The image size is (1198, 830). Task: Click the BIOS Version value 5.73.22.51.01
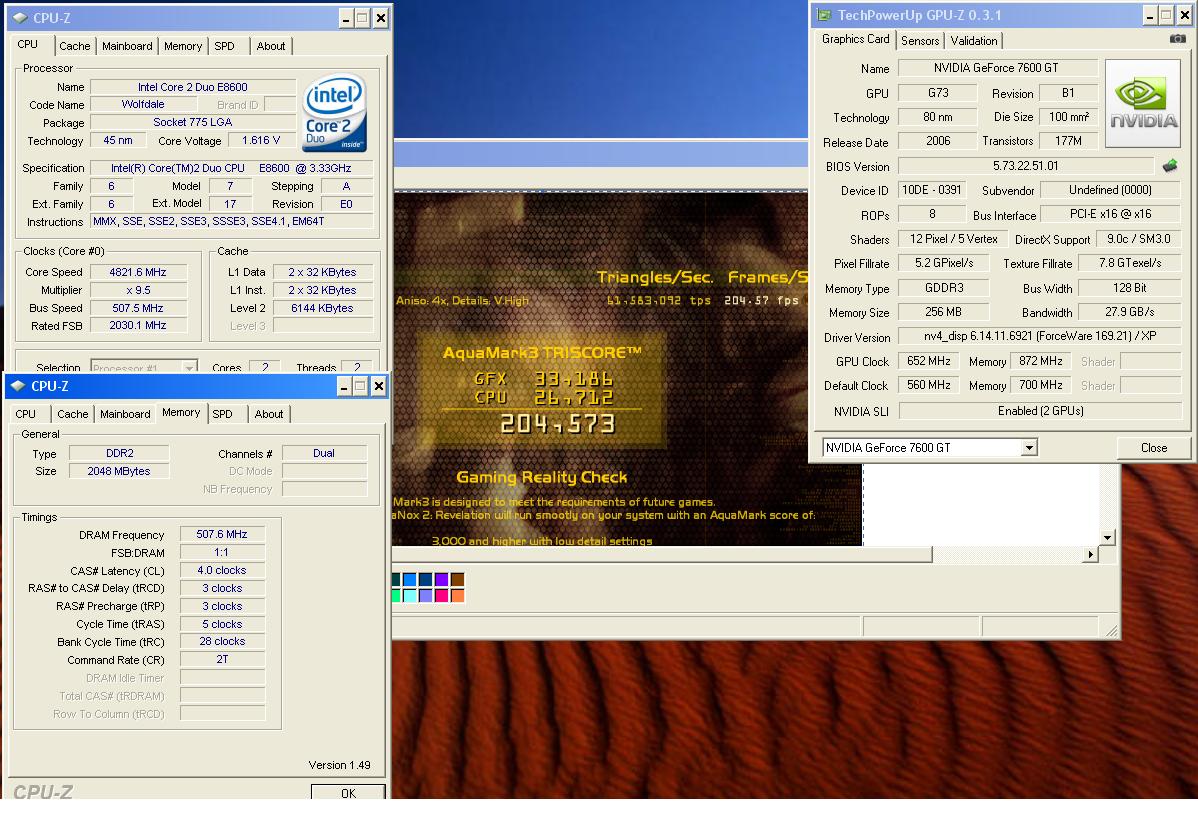click(1025, 166)
